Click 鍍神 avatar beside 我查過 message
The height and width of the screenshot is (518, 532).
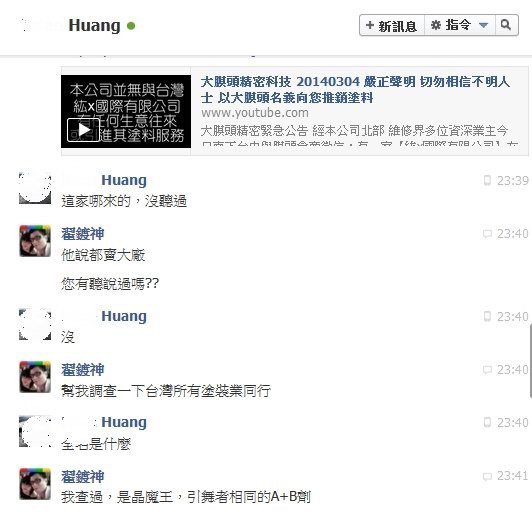35,484
